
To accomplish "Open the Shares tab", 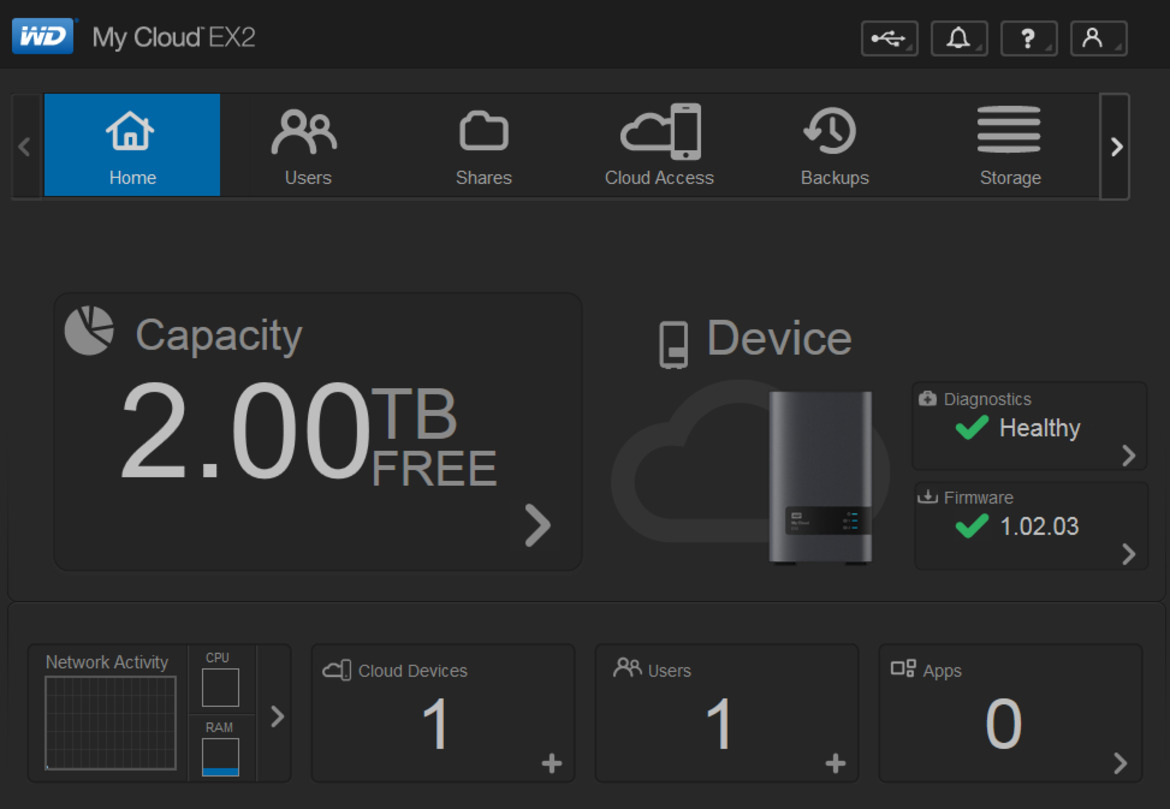I will (x=484, y=145).
